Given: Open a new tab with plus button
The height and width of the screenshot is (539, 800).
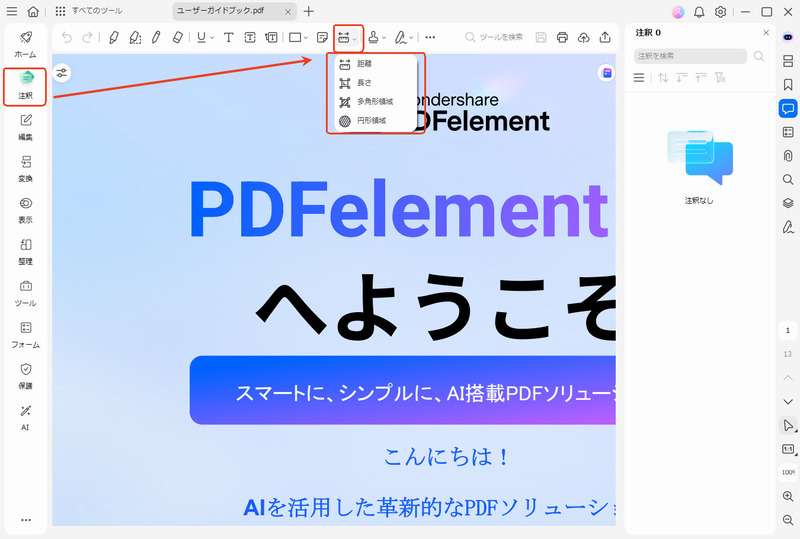Looking at the screenshot, I should 309,11.
